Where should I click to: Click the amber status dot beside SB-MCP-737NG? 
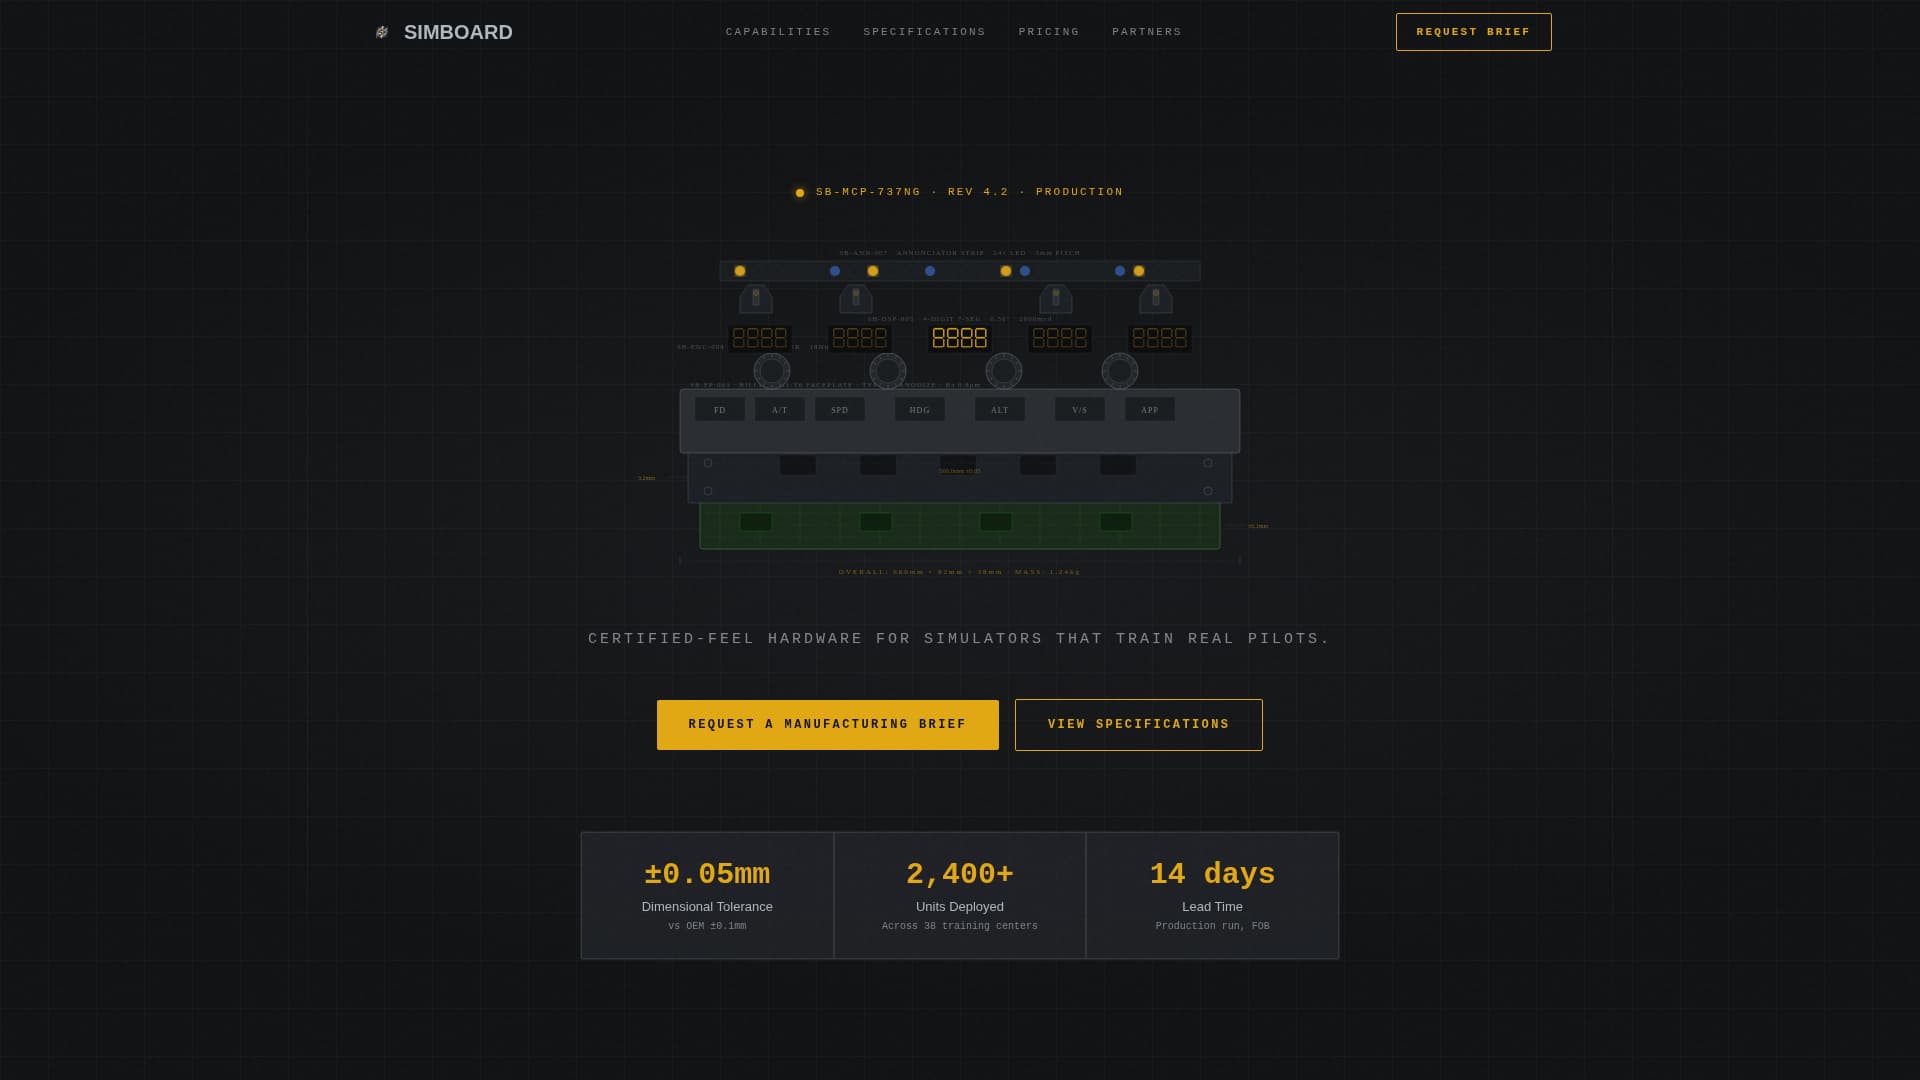click(x=800, y=193)
